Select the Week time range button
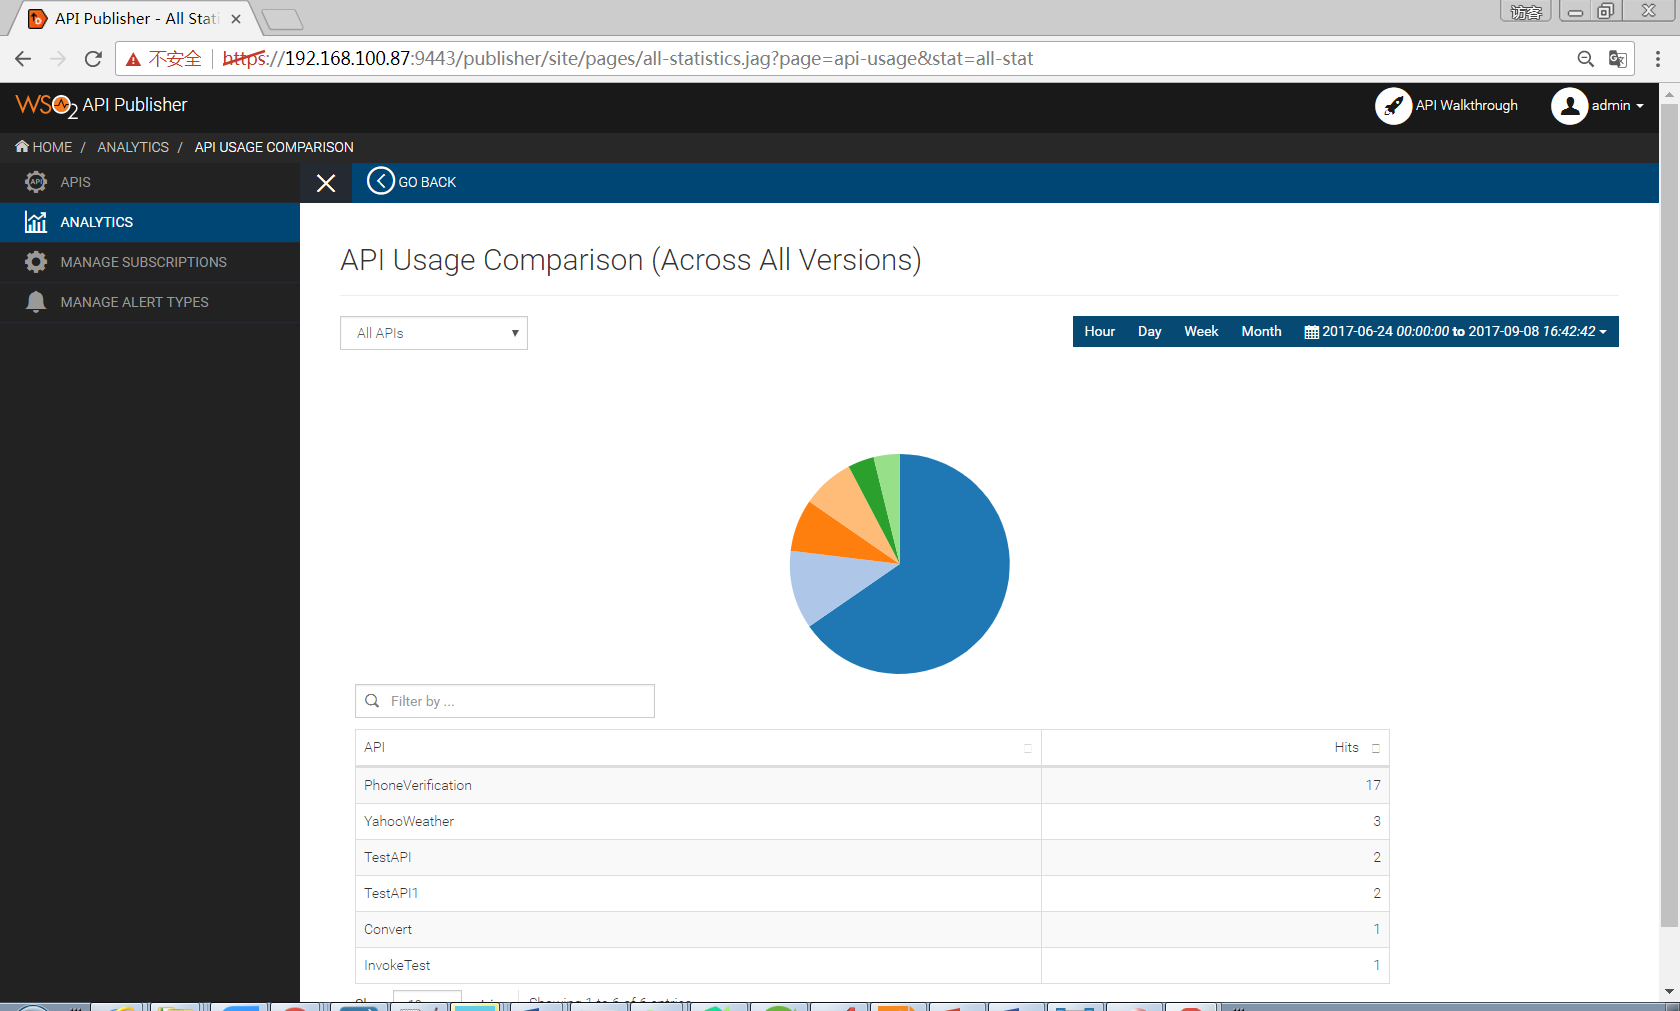This screenshot has width=1680, height=1011. pyautogui.click(x=1201, y=331)
